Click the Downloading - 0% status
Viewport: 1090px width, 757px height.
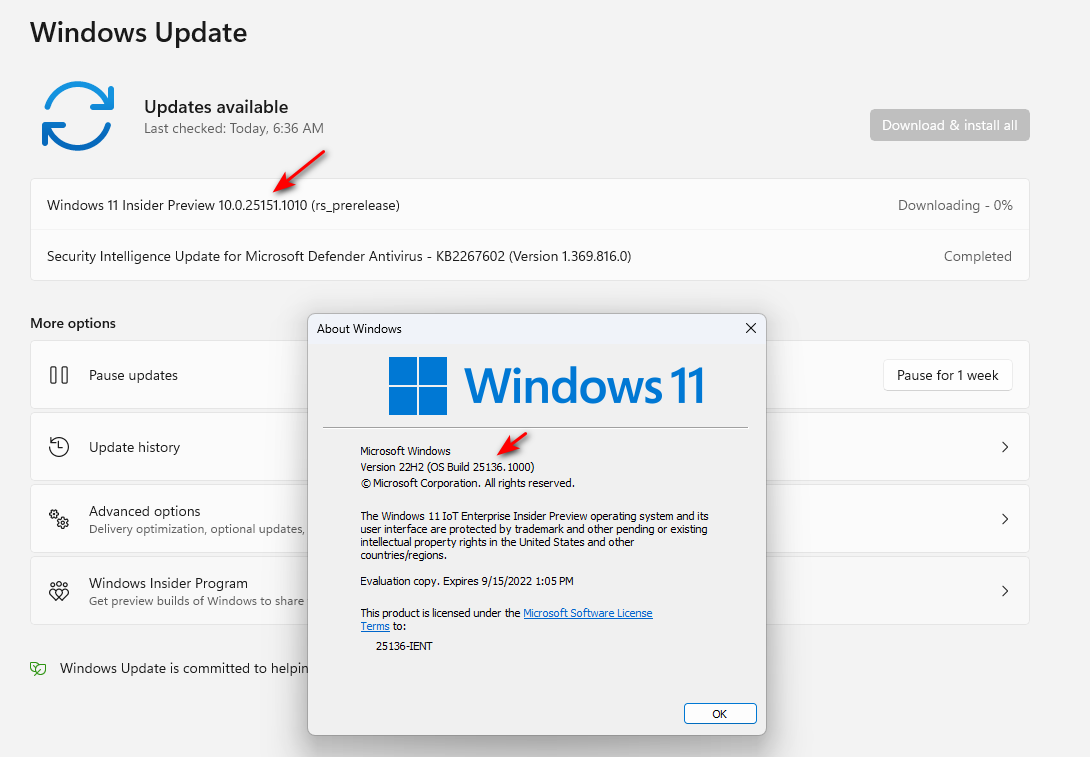tap(955, 205)
